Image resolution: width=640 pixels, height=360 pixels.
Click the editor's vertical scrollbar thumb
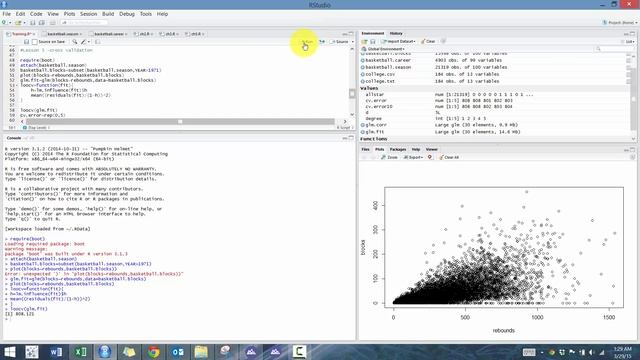coord(352,93)
